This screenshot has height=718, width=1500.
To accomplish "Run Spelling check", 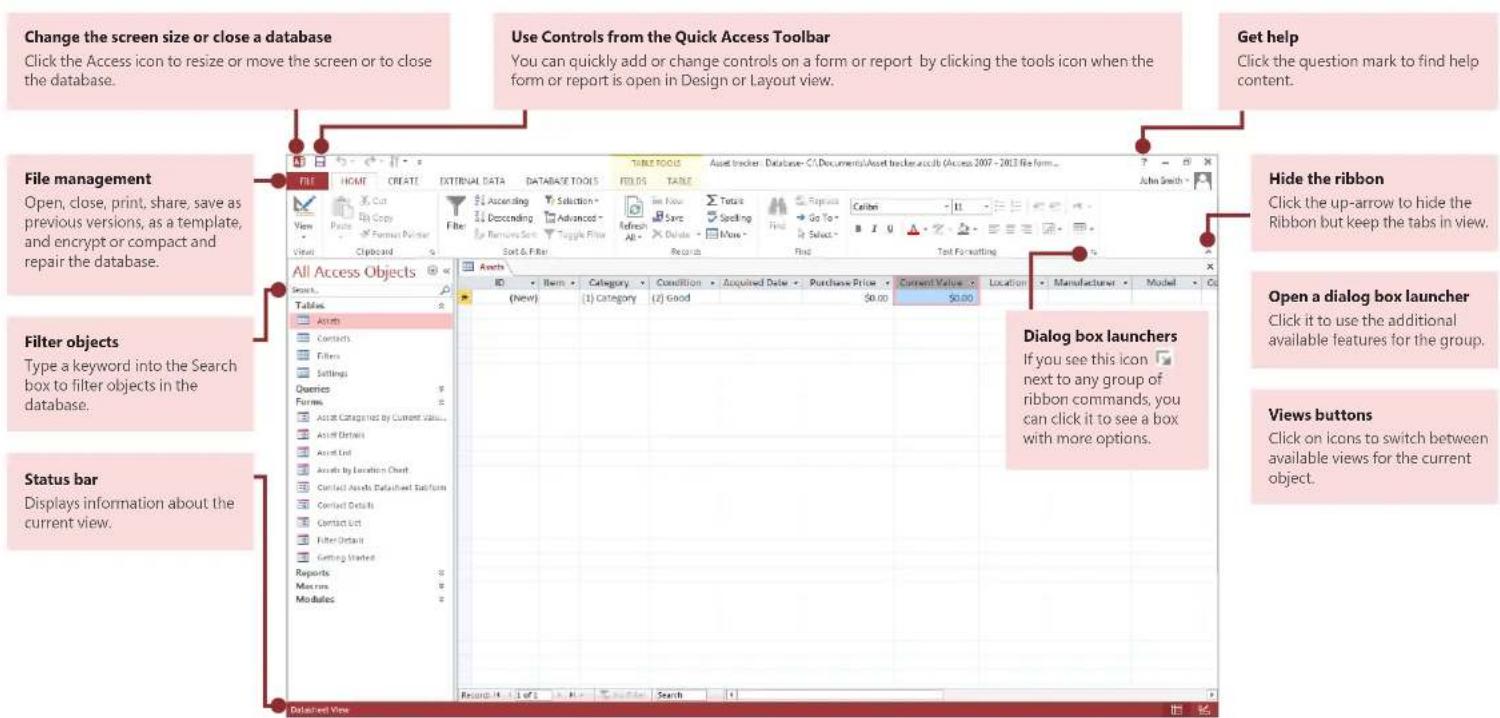I will click(729, 217).
